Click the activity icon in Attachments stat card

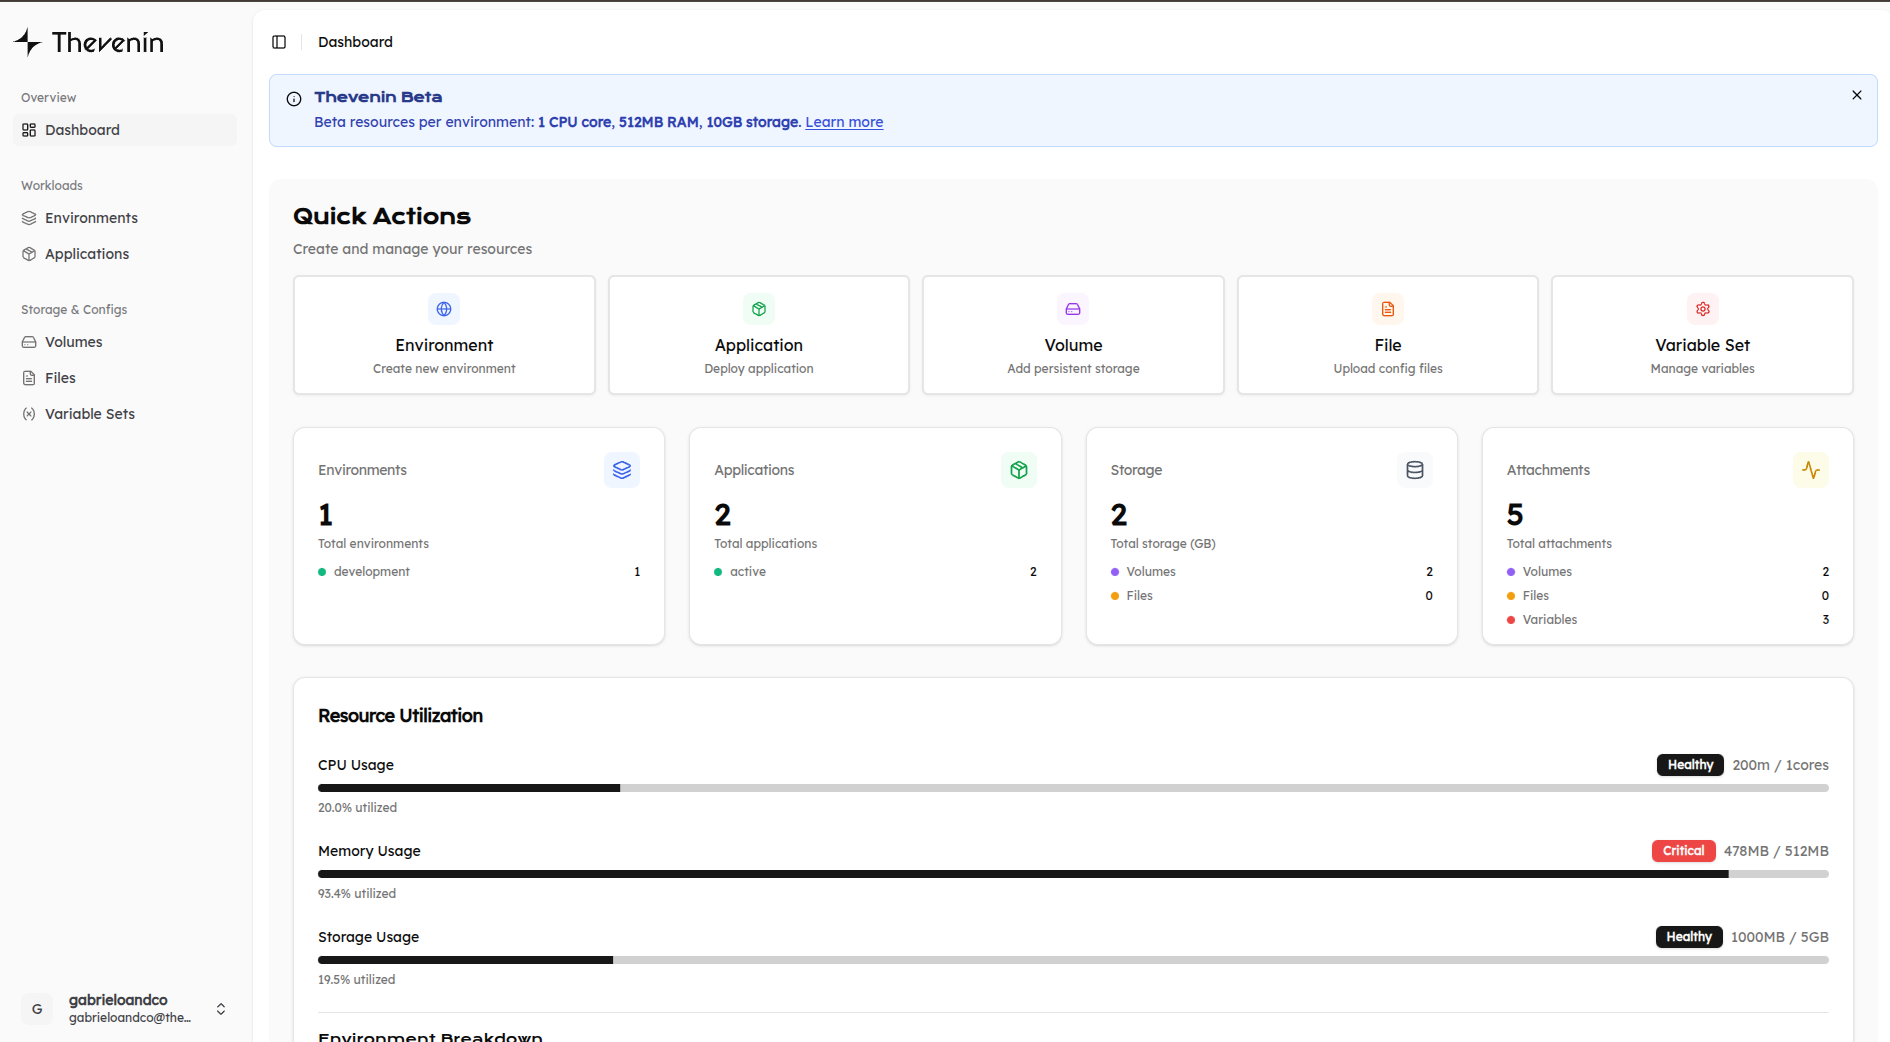tap(1811, 470)
